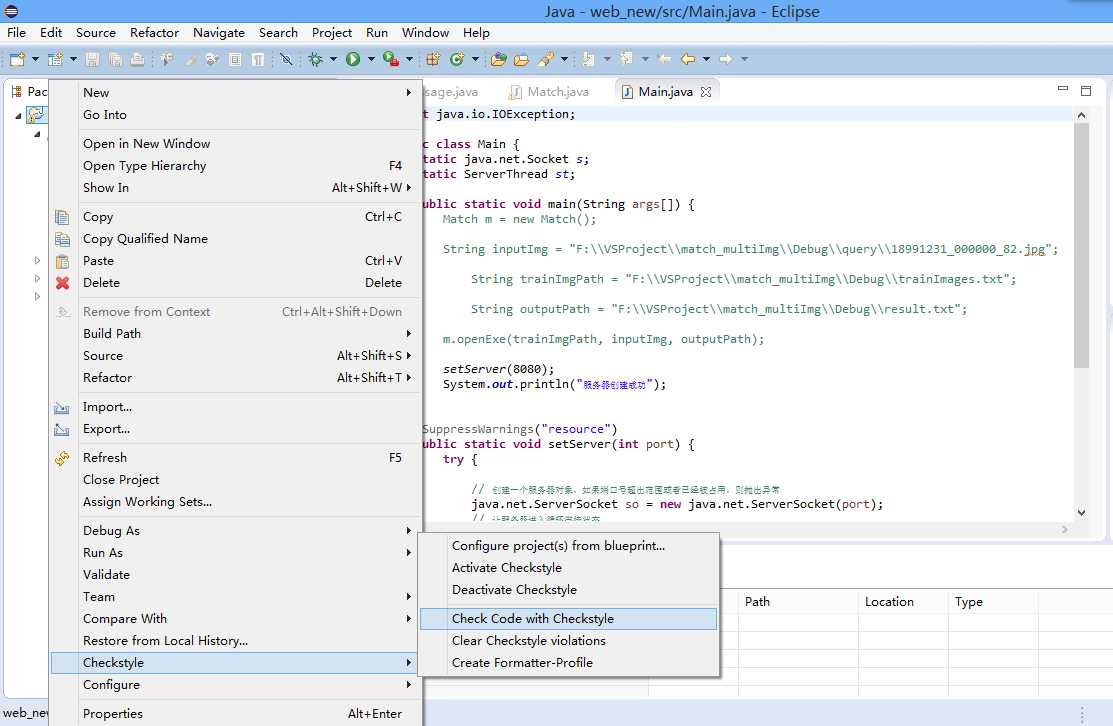Click the Next Annotation icon
The height and width of the screenshot is (726, 1113).
click(588, 60)
